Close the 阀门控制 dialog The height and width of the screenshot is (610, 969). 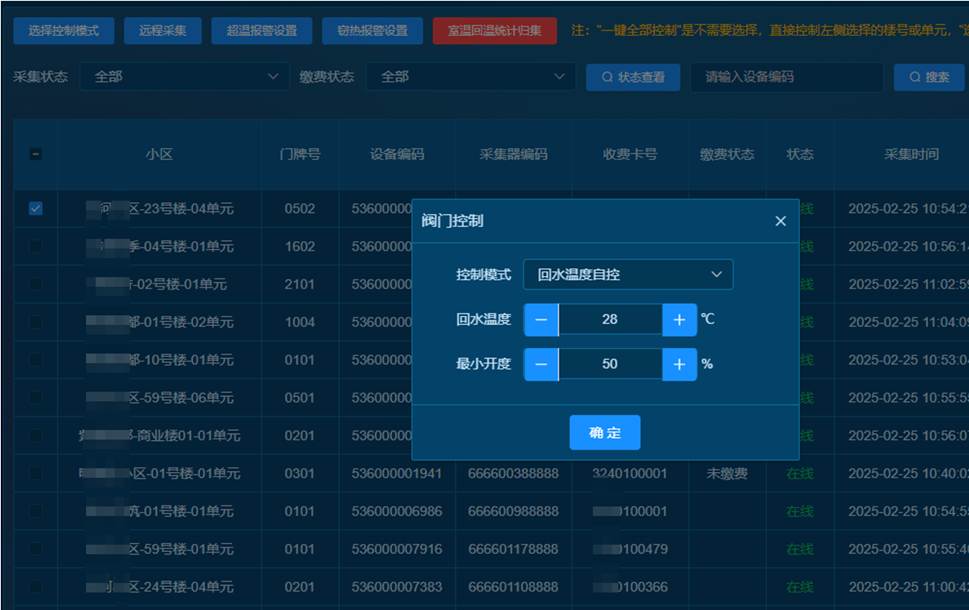point(780,221)
